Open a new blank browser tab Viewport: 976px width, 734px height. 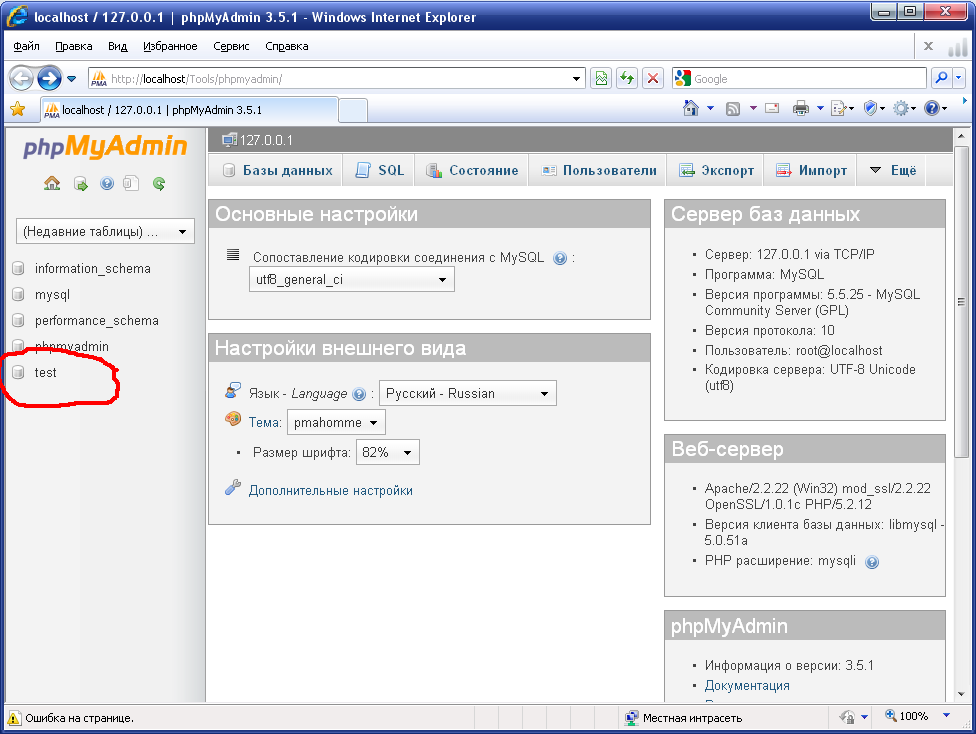tap(353, 110)
